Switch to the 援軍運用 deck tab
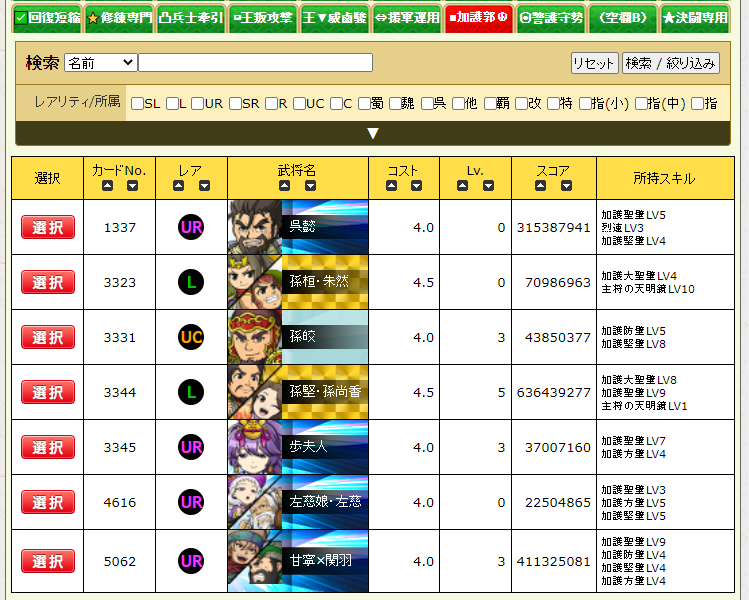This screenshot has width=749, height=600. pyautogui.click(x=407, y=18)
